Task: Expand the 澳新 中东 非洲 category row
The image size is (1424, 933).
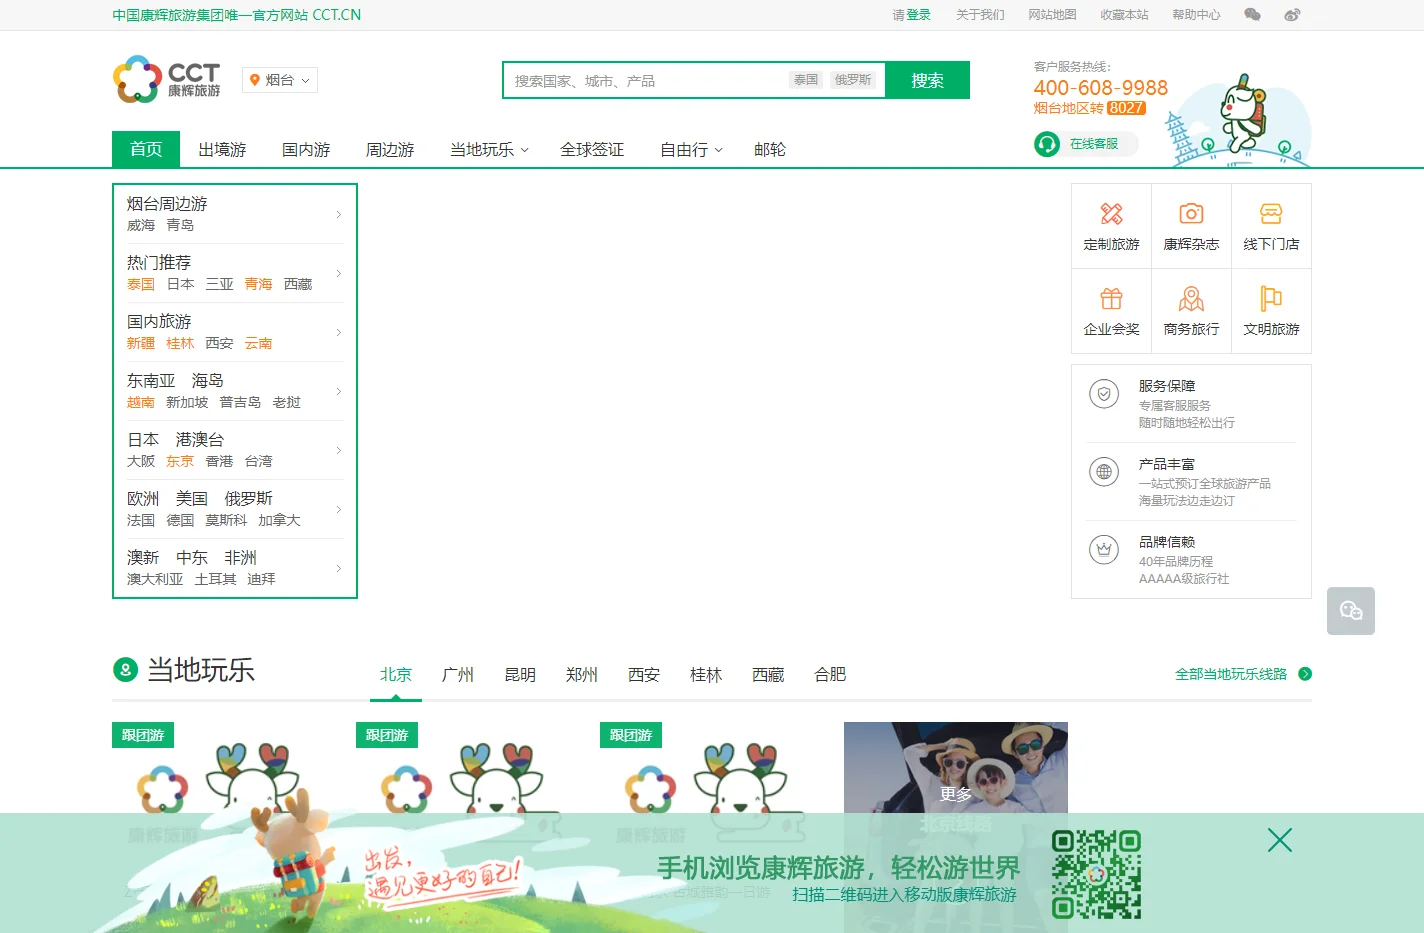Action: (x=235, y=568)
